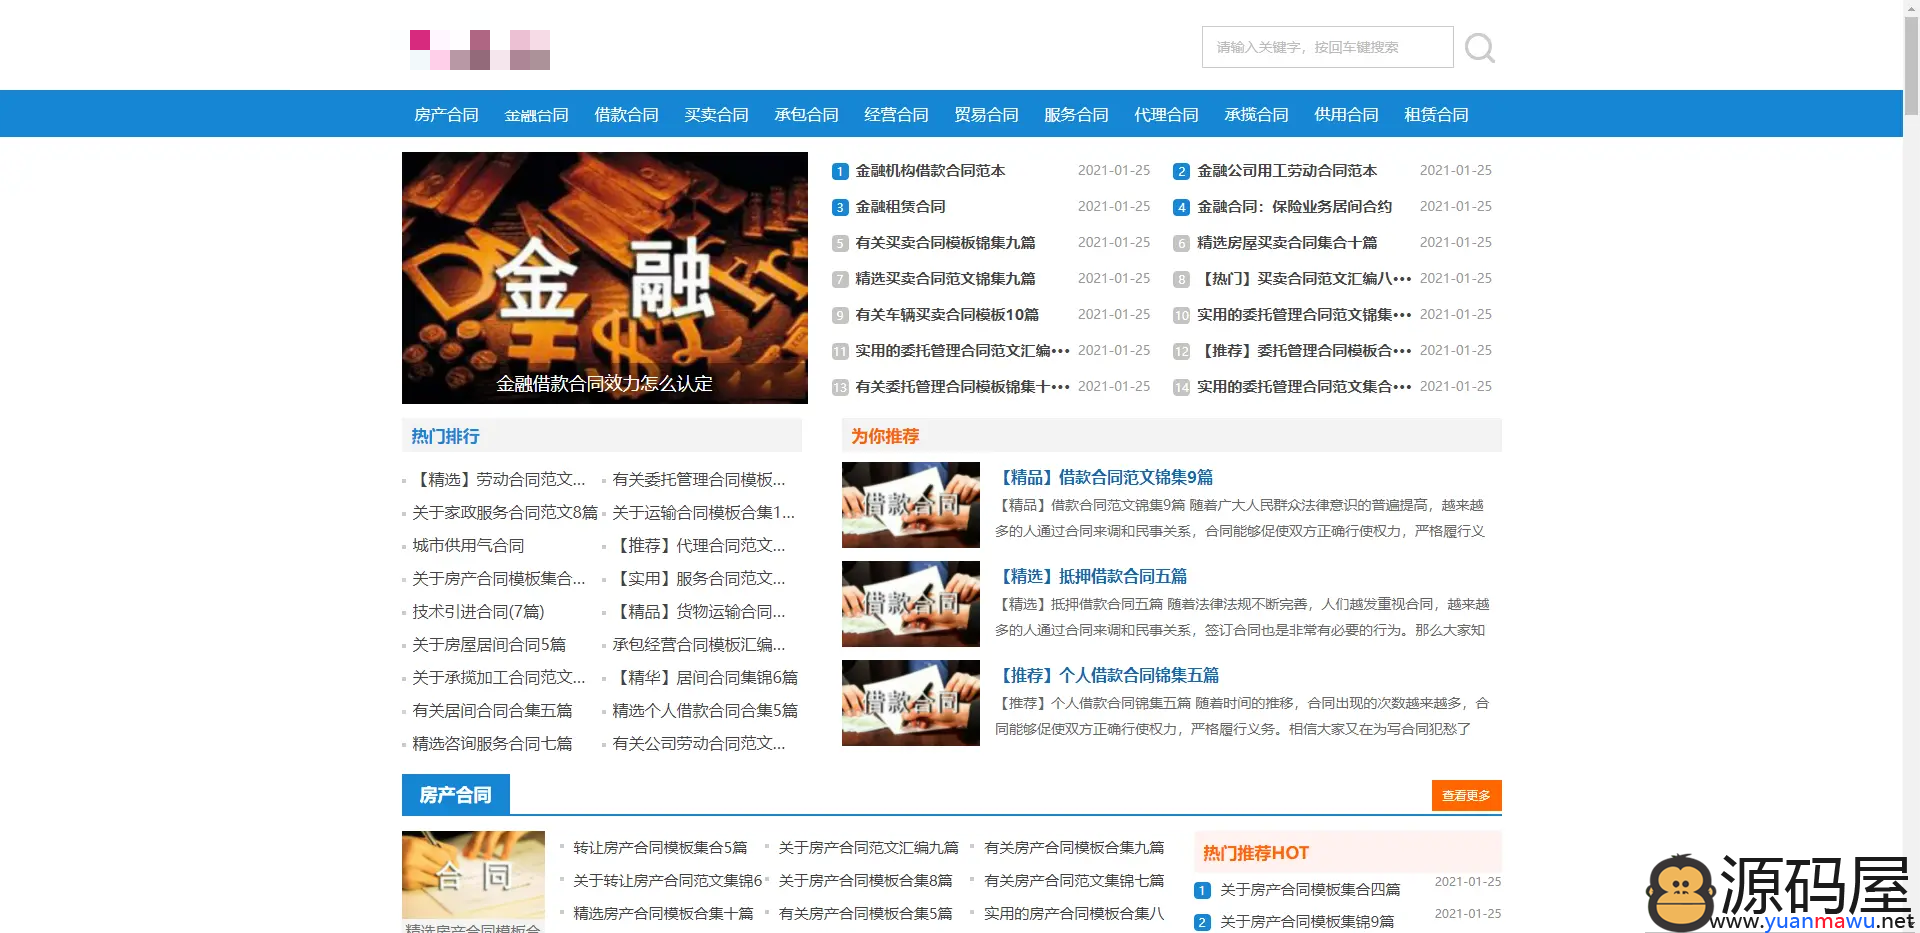Screen dimensions: 1920x933
Task: Open article 金融机构借款合同范本
Action: [x=930, y=171]
